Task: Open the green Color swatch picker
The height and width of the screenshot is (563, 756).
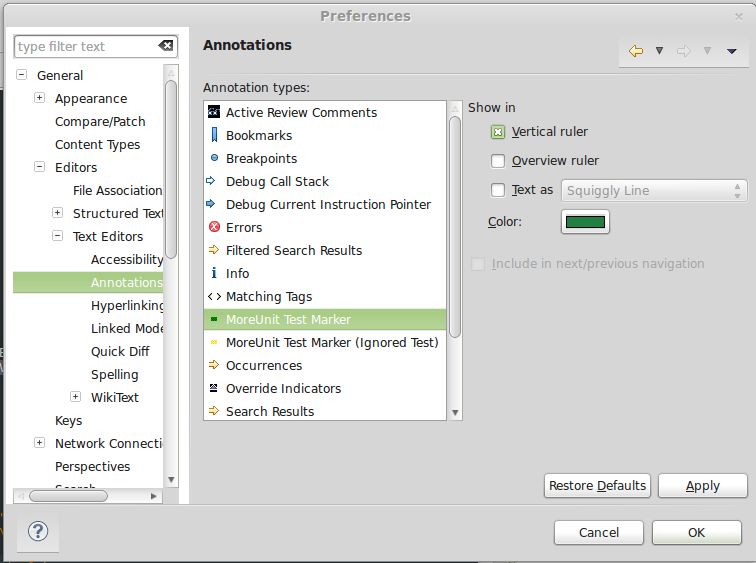Action: [x=585, y=222]
